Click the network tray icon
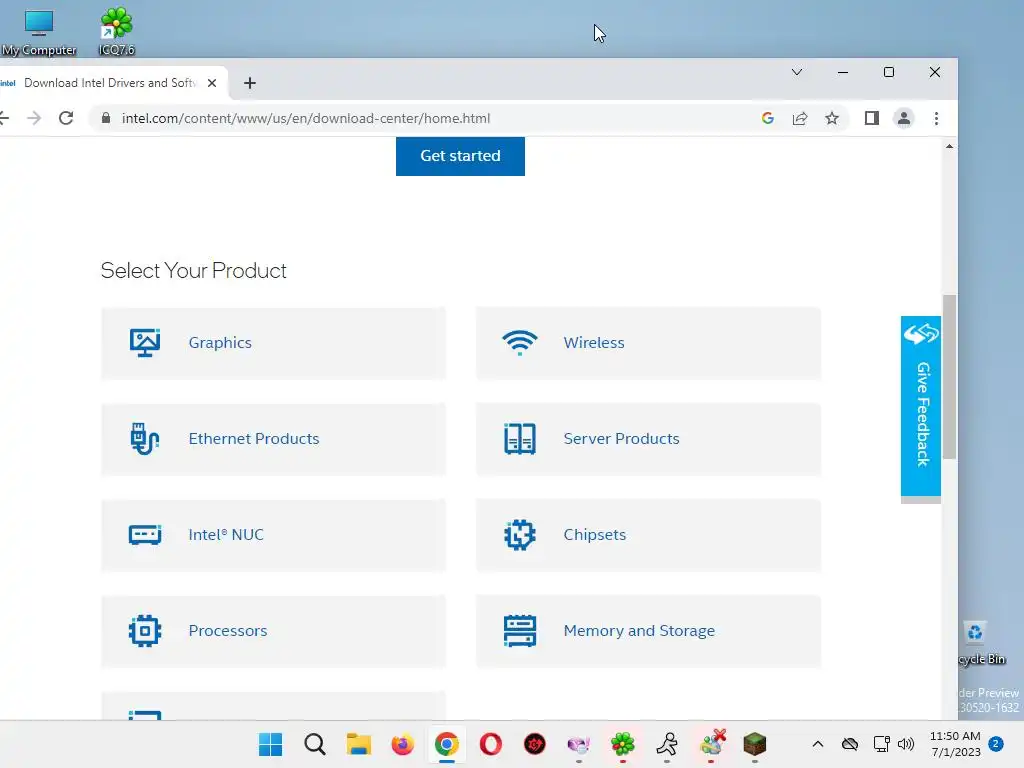1024x768 pixels. pyautogui.click(x=881, y=744)
